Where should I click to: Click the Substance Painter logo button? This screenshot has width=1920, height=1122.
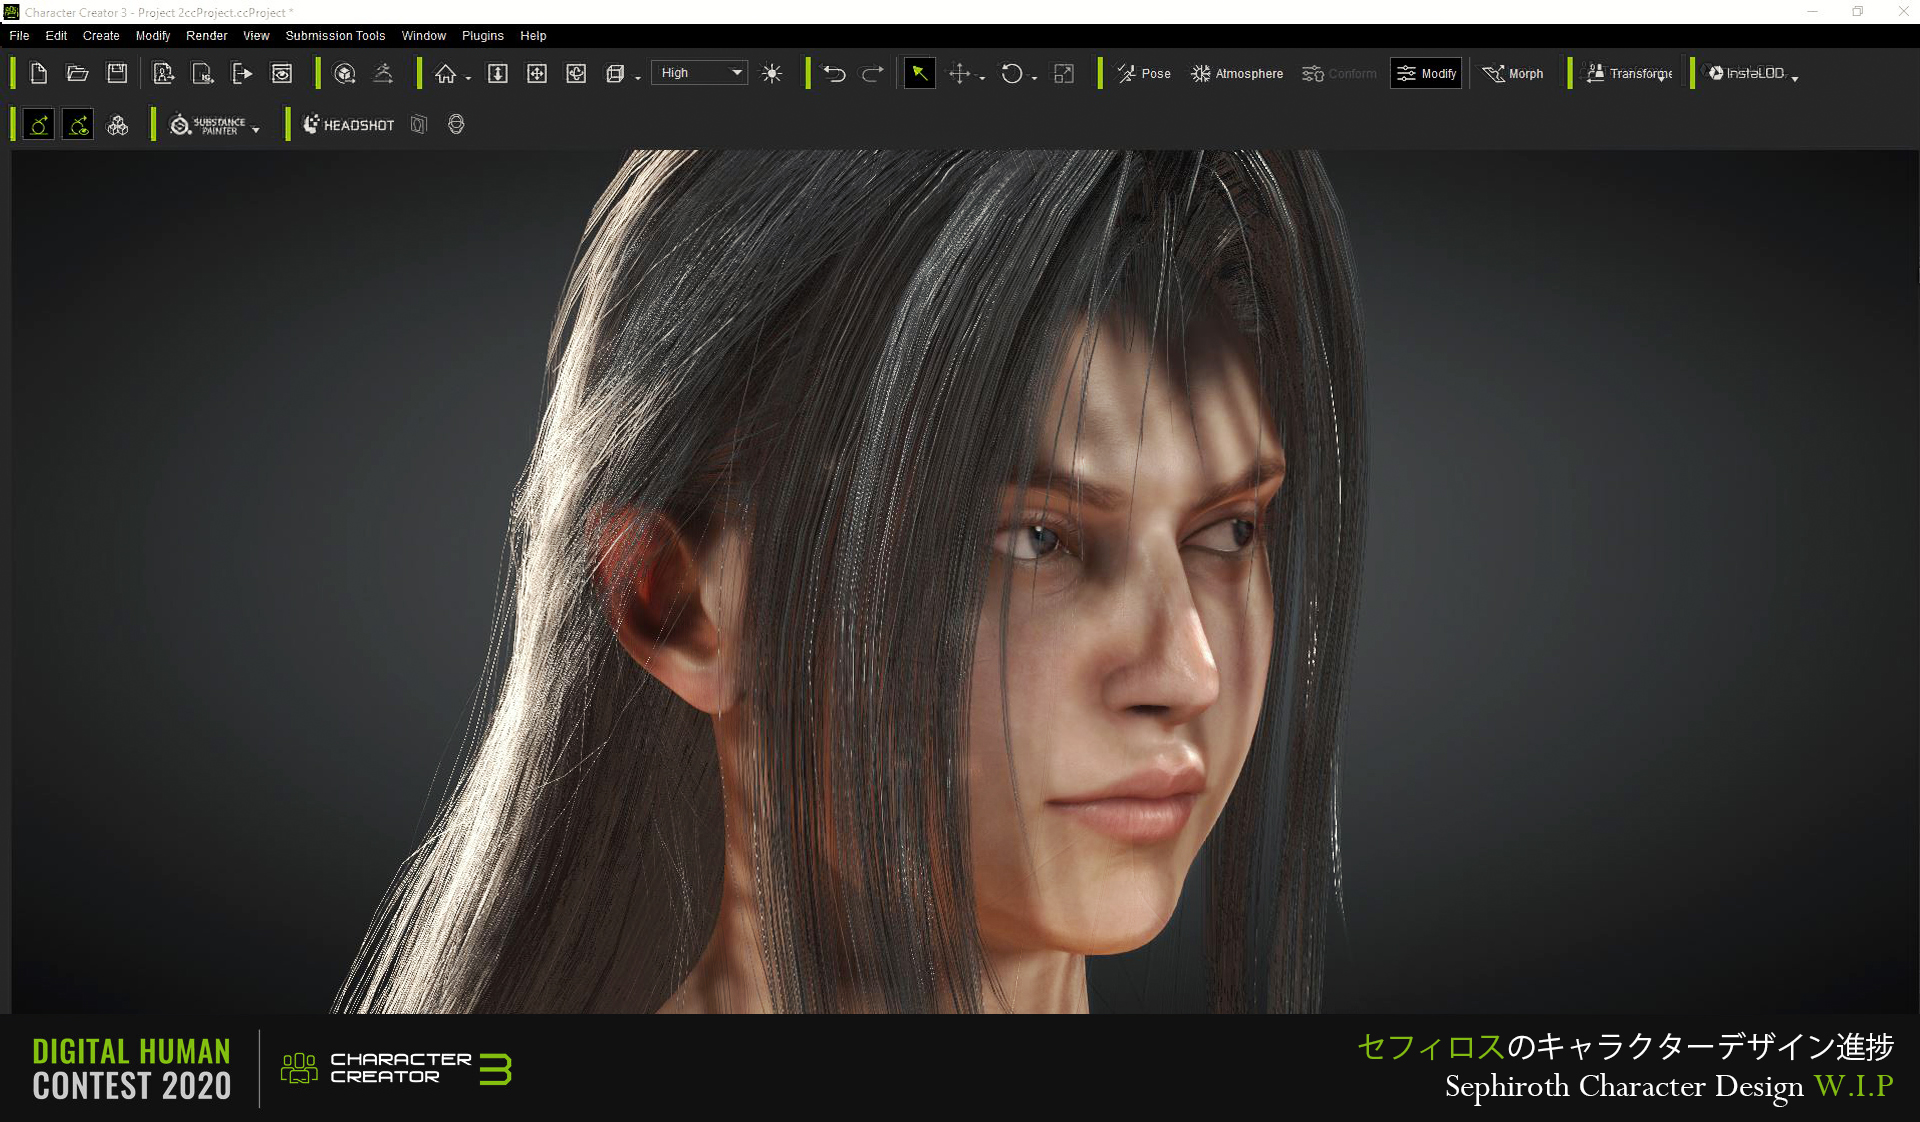[207, 125]
